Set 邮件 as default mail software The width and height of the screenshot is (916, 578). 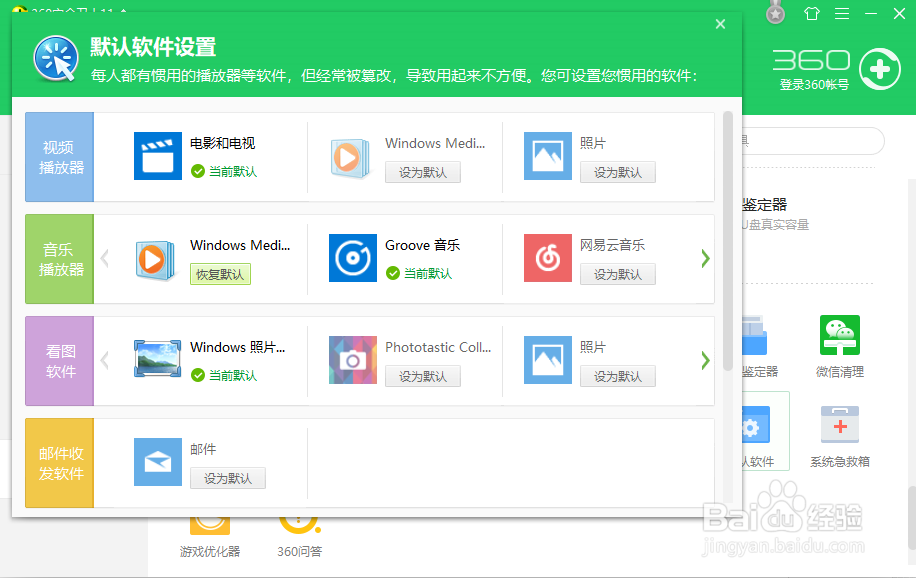click(227, 478)
